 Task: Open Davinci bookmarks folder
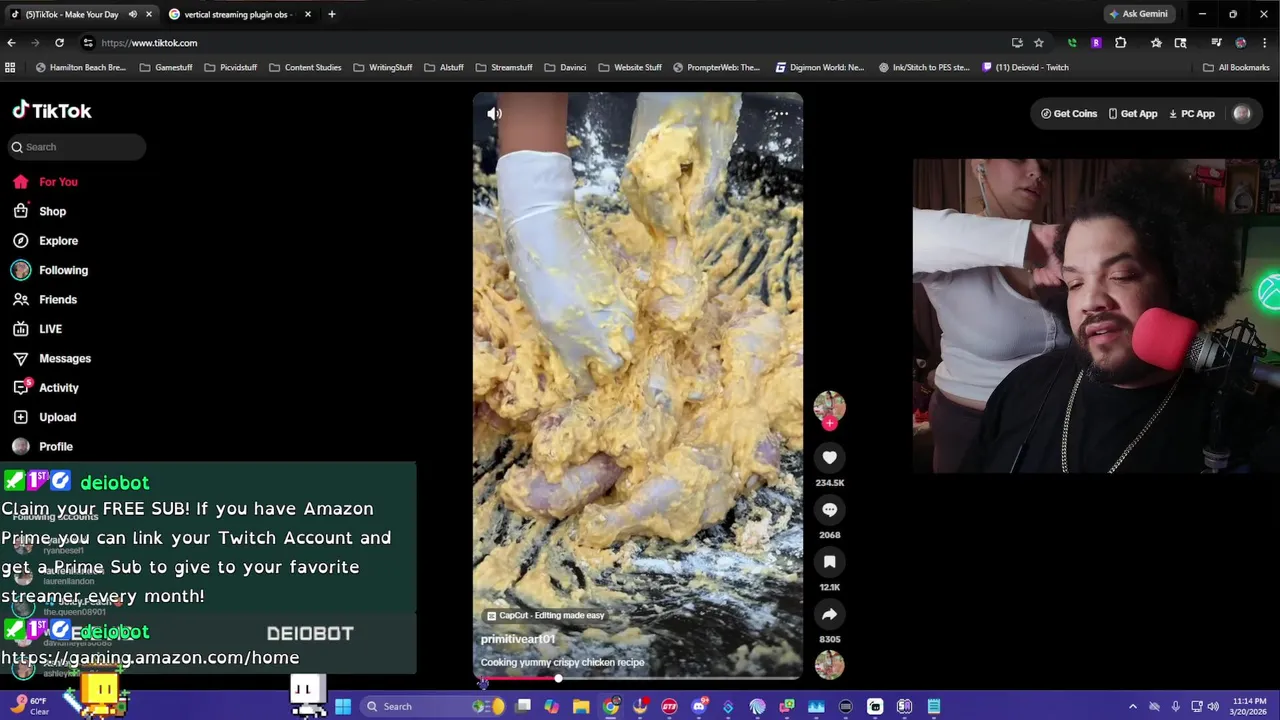pos(565,68)
